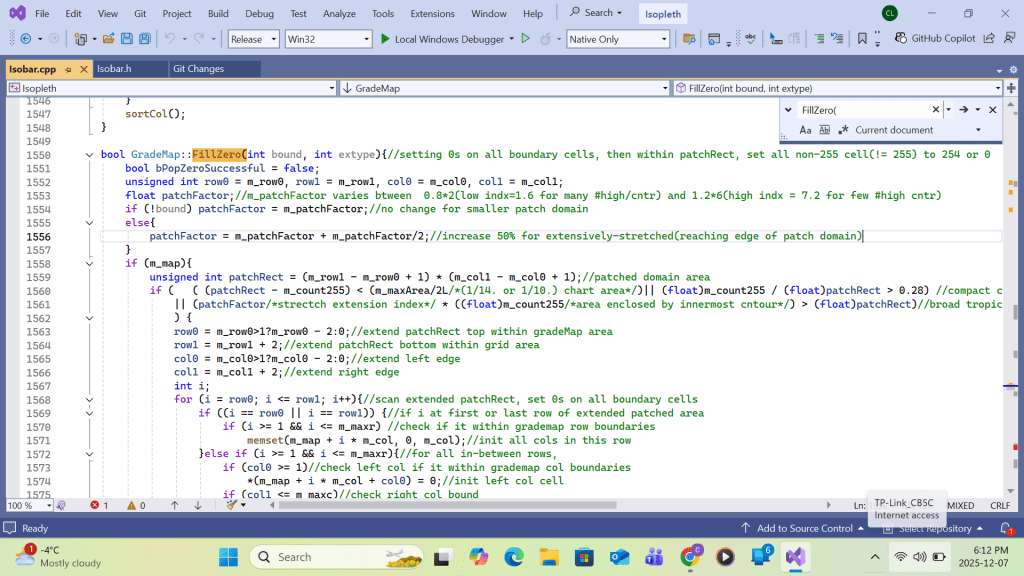Click the green Start Without Debugging arrow
The width and height of the screenshot is (1024, 576).
525,39
